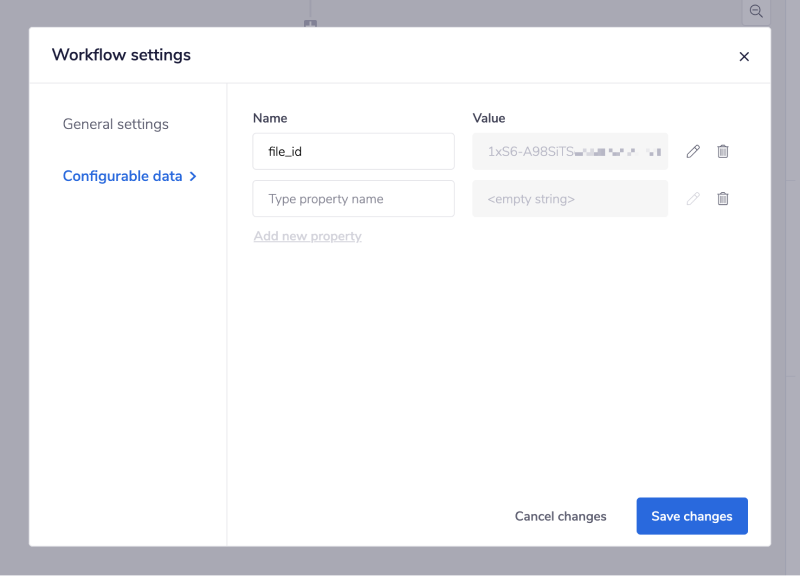The width and height of the screenshot is (800, 576).
Task: Click the zoom out magnifier on canvas
Action: [756, 11]
